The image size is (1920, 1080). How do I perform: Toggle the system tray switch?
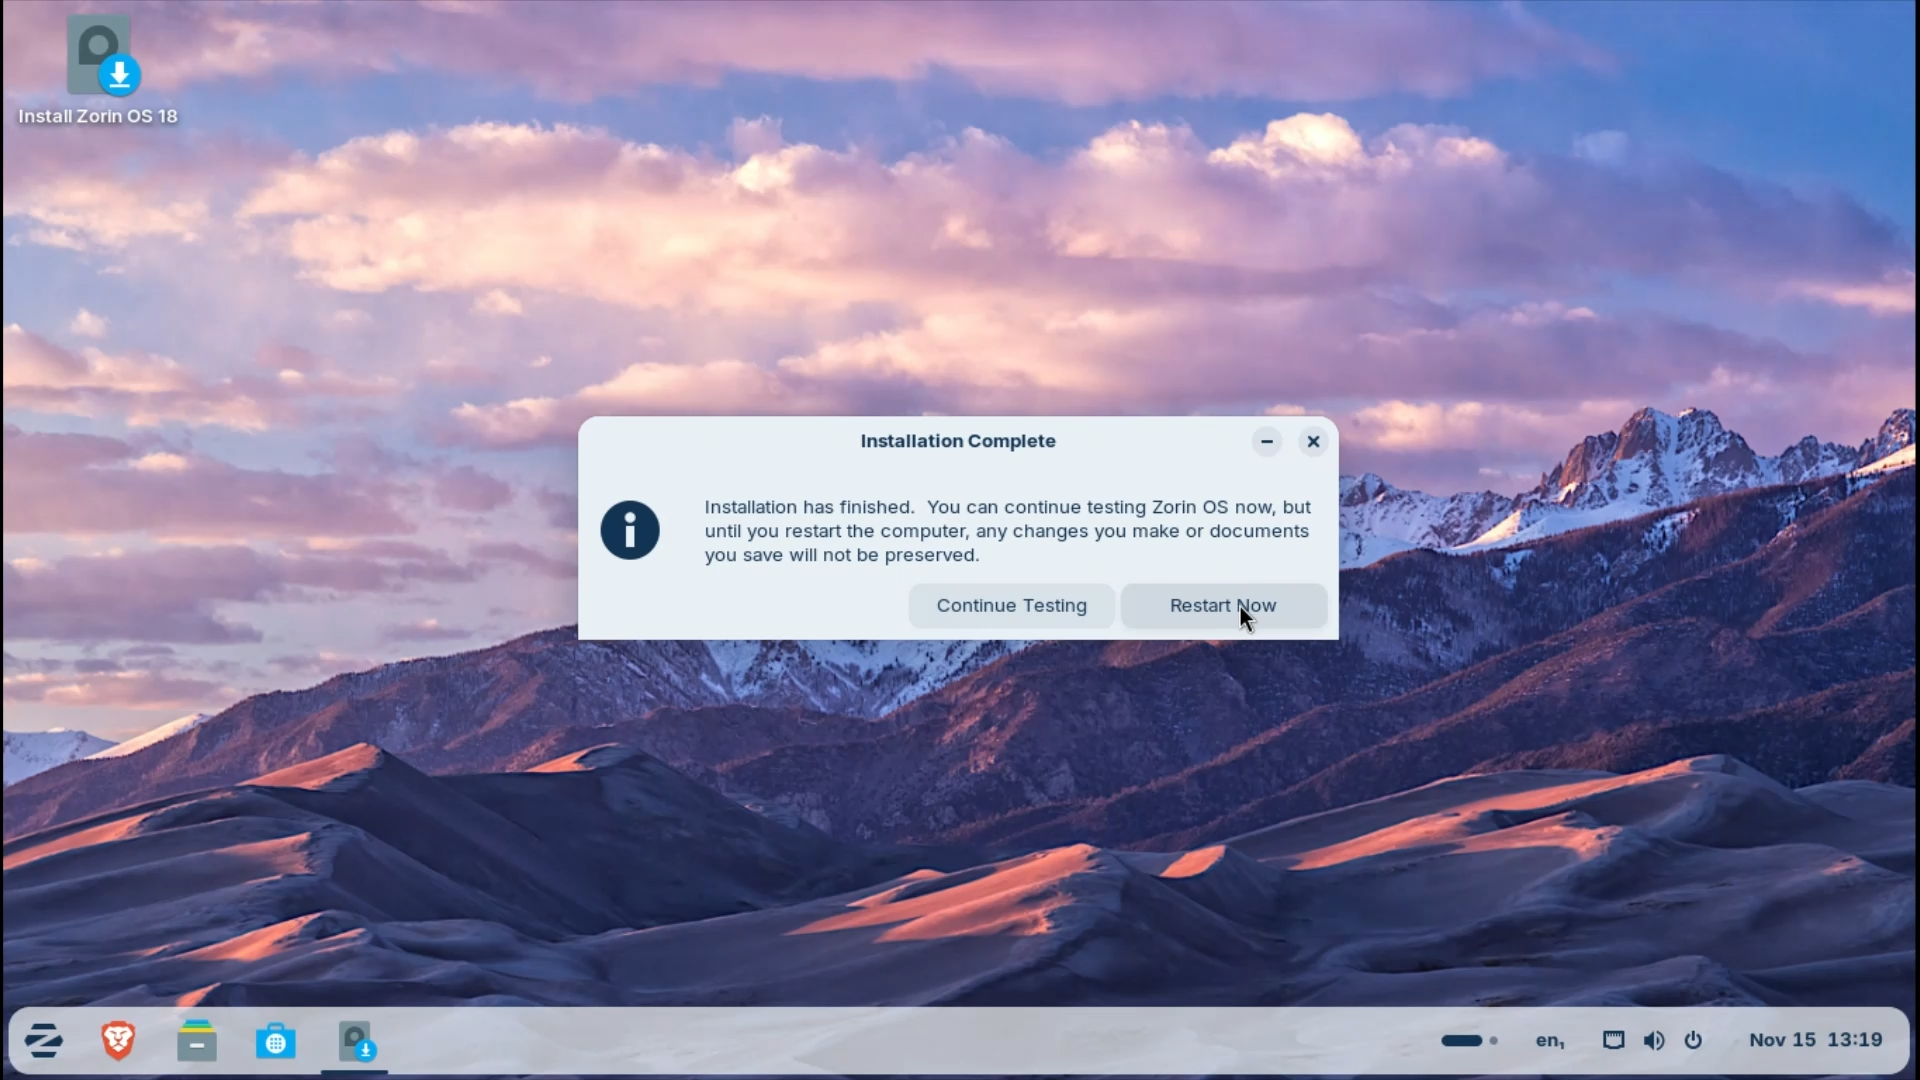coord(1465,1040)
